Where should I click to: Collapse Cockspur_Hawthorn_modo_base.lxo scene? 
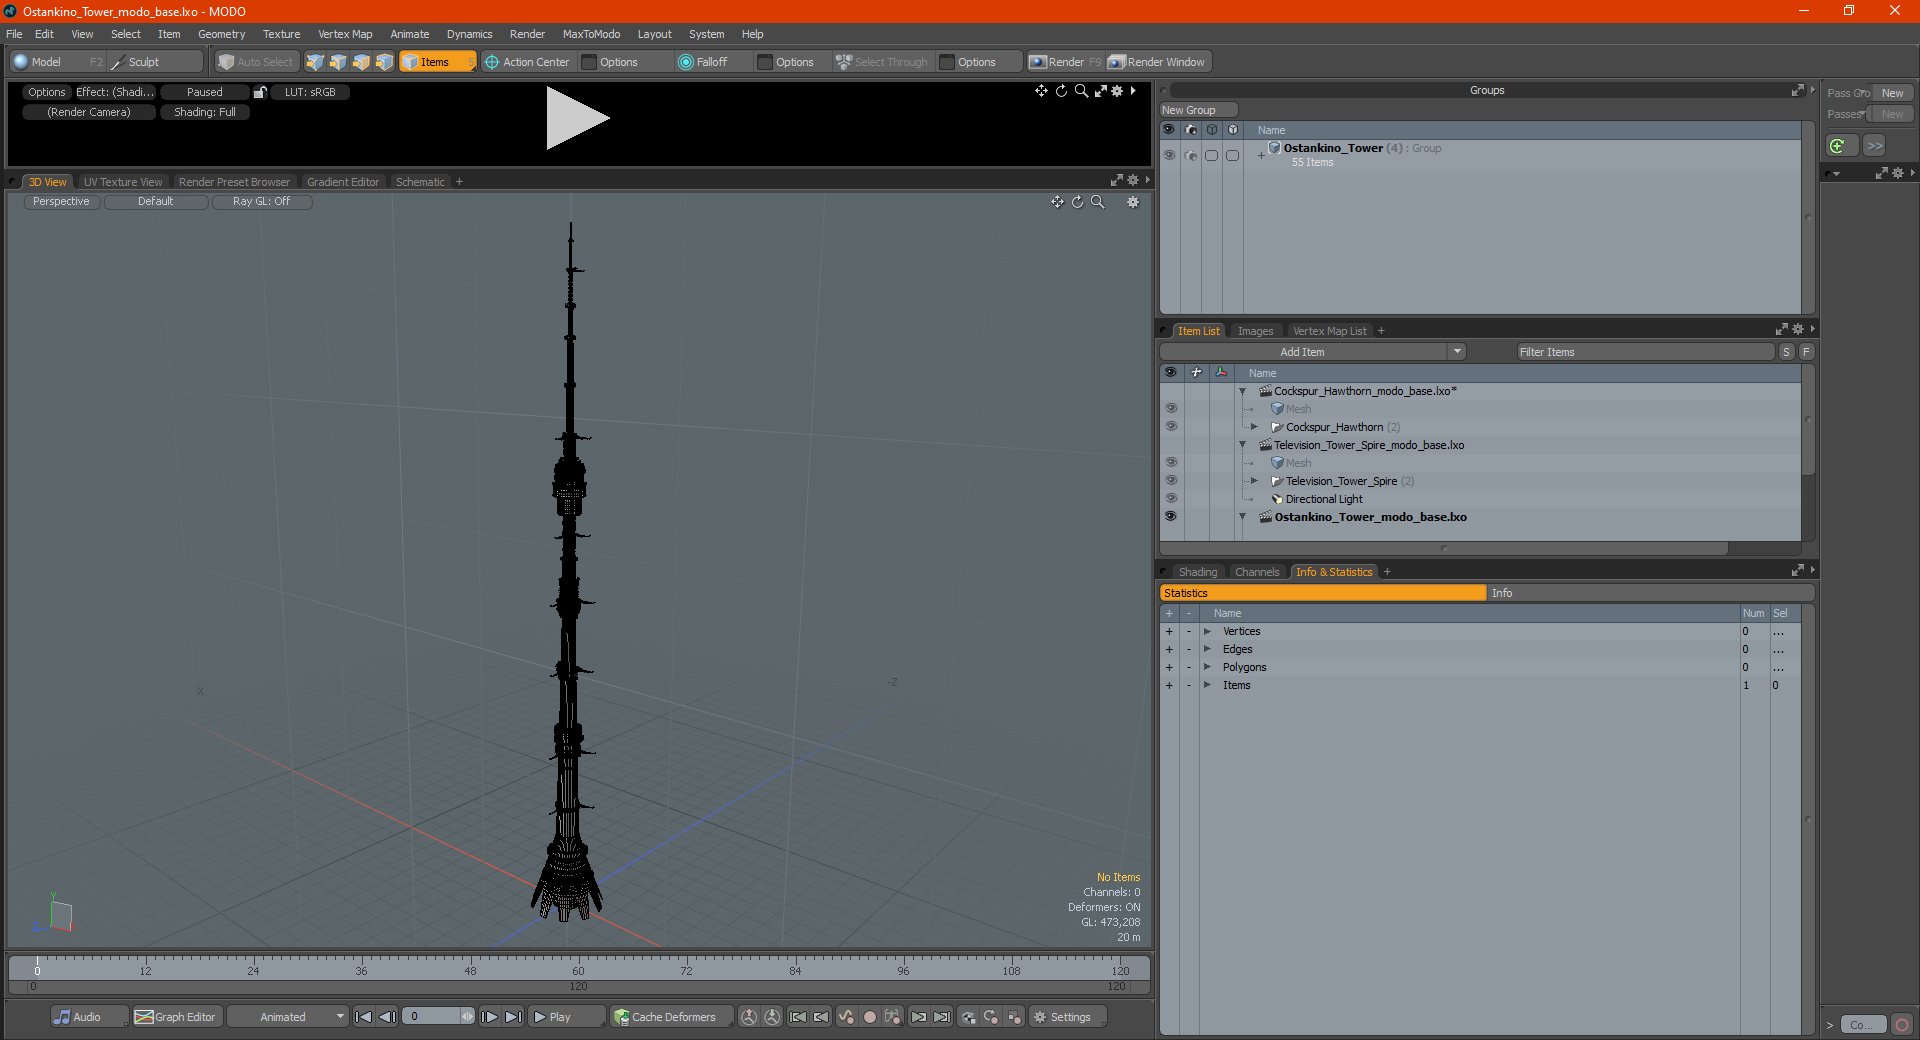coord(1242,391)
